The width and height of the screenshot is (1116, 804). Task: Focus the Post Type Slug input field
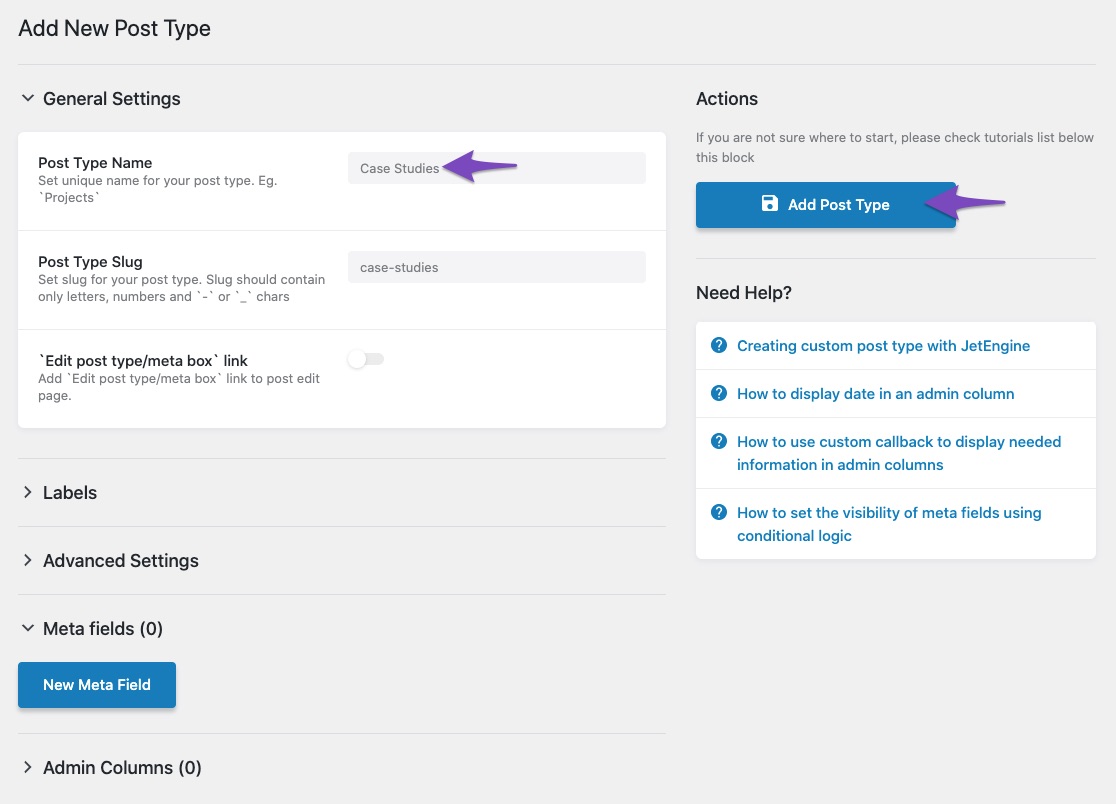497,267
